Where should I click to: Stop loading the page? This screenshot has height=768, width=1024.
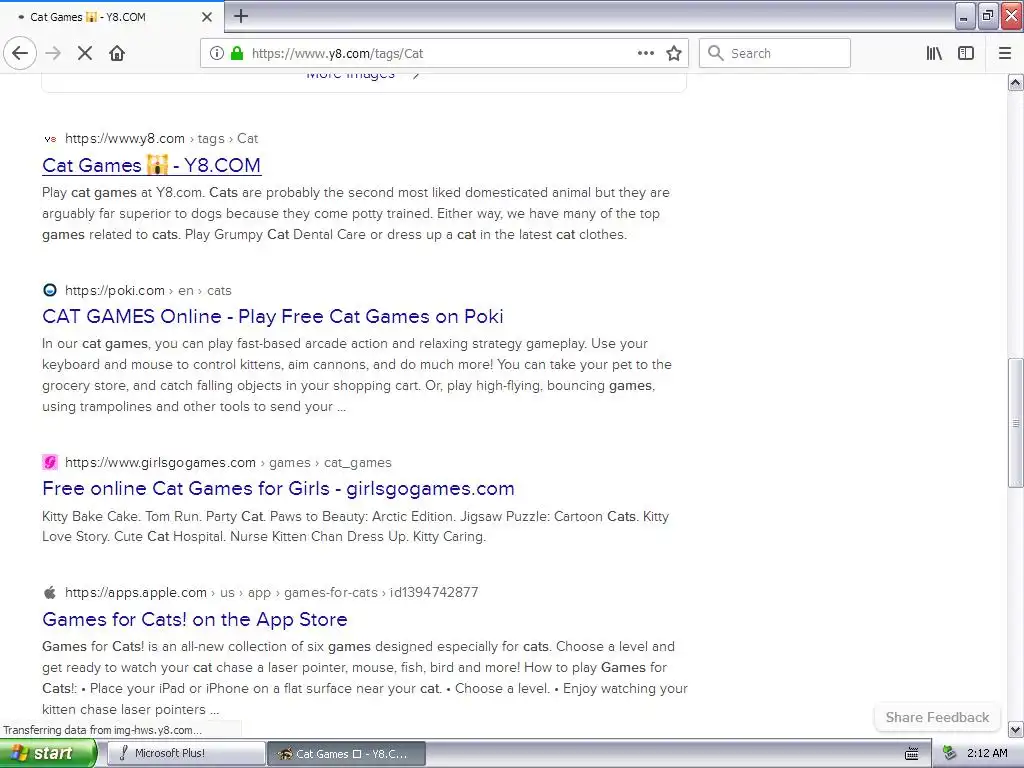[x=85, y=53]
